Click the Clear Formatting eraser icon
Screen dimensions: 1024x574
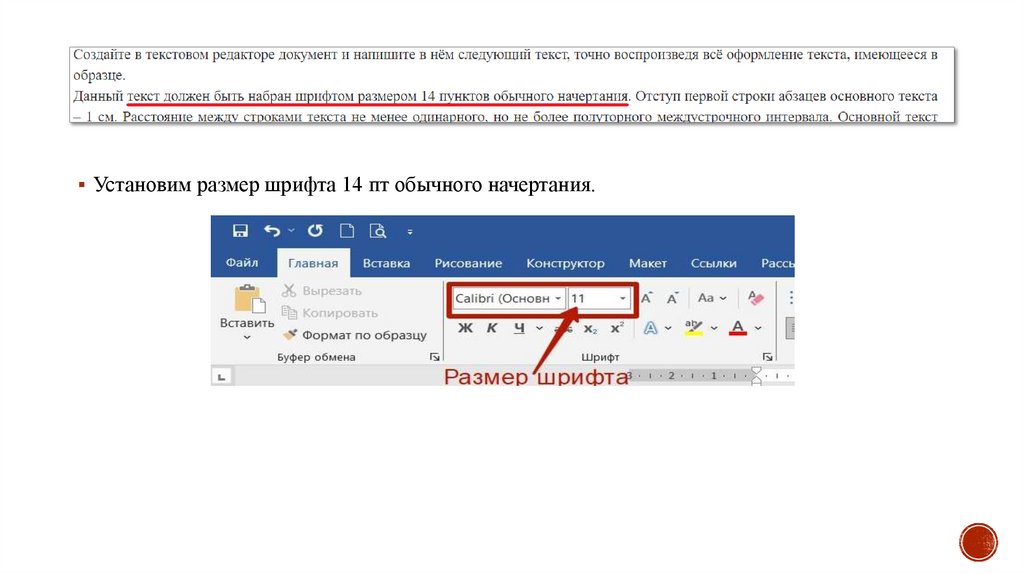[756, 298]
